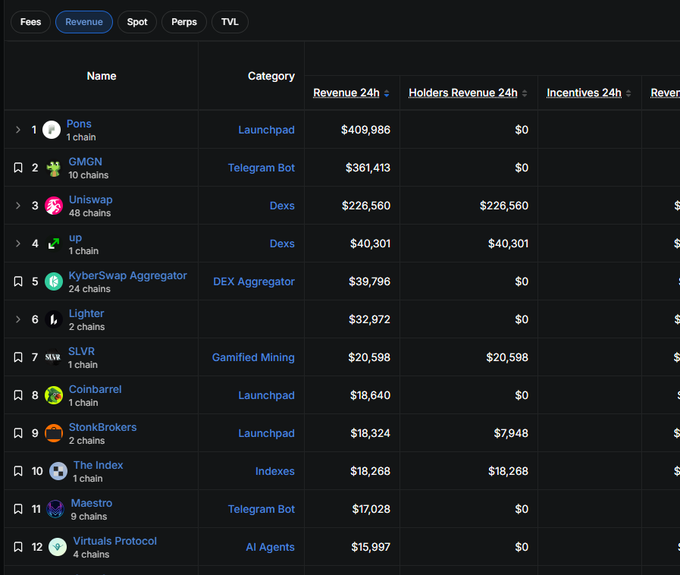Viewport: 680px width, 575px height.
Task: Select the Revenue tab
Action: [84, 22]
